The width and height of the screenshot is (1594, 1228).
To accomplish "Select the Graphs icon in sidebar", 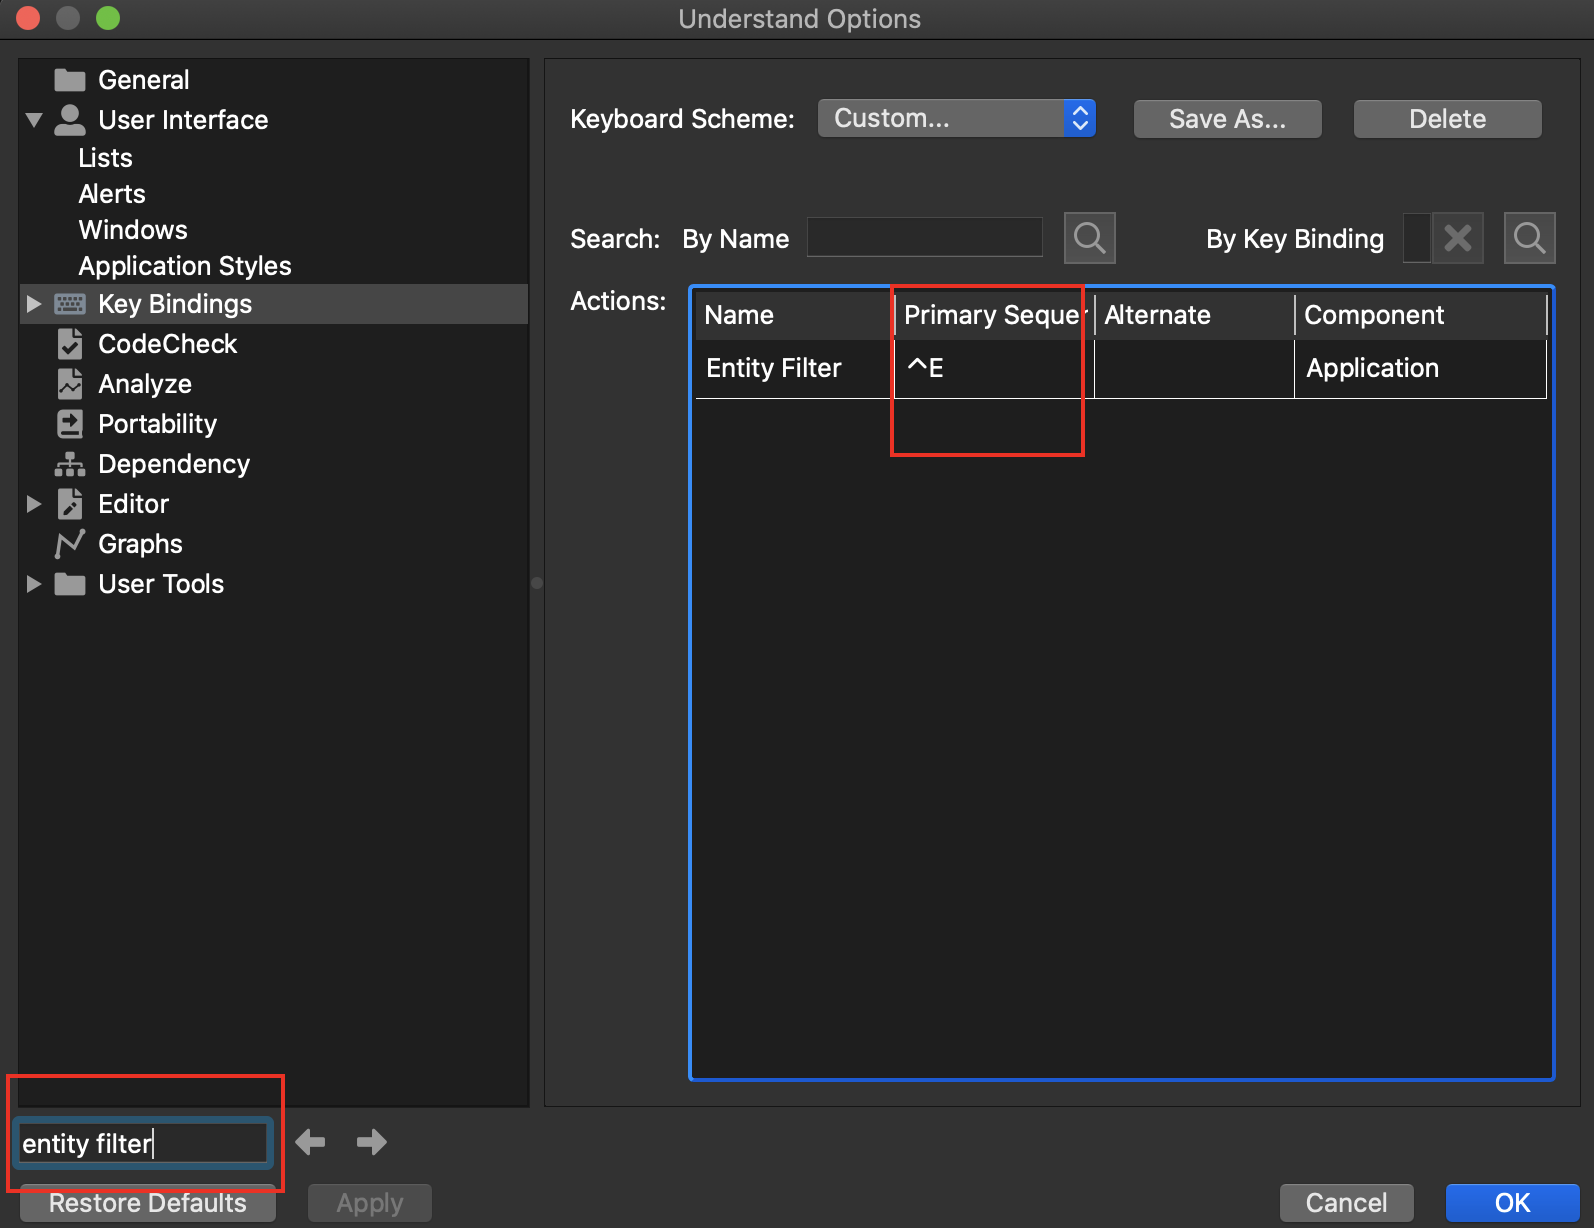I will [x=70, y=544].
